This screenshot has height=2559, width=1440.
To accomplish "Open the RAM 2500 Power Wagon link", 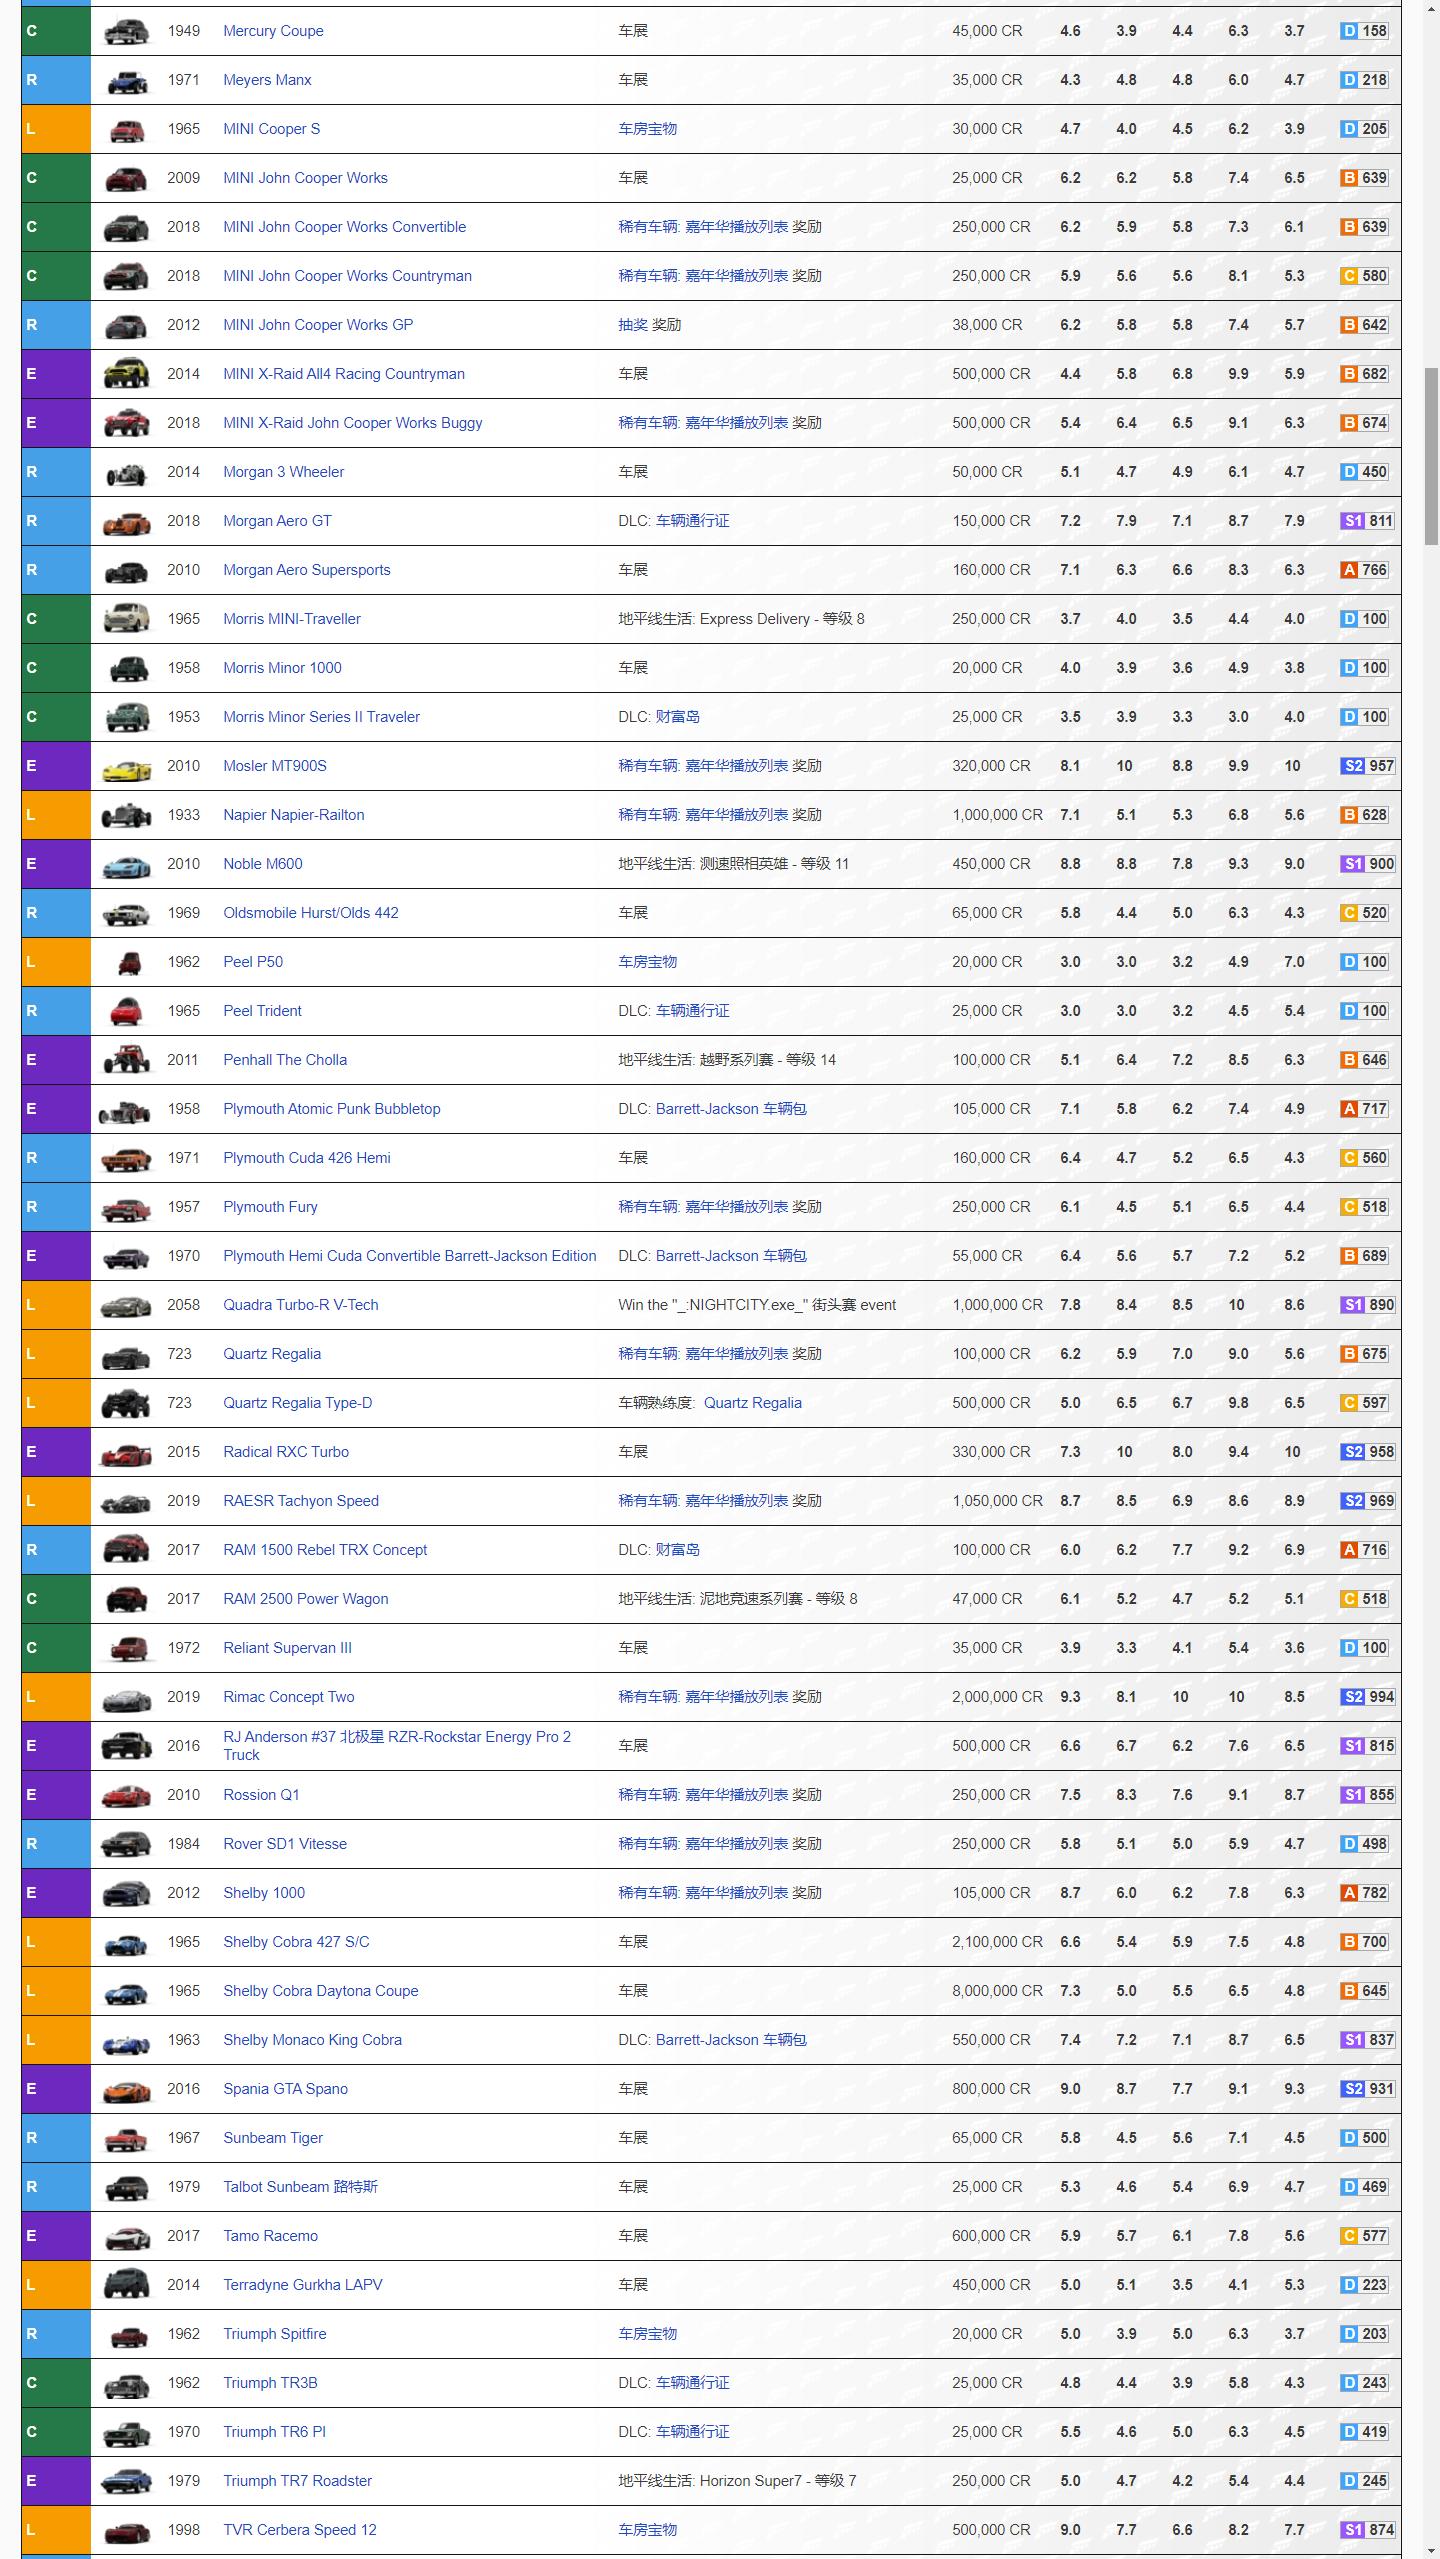I will (x=305, y=1599).
